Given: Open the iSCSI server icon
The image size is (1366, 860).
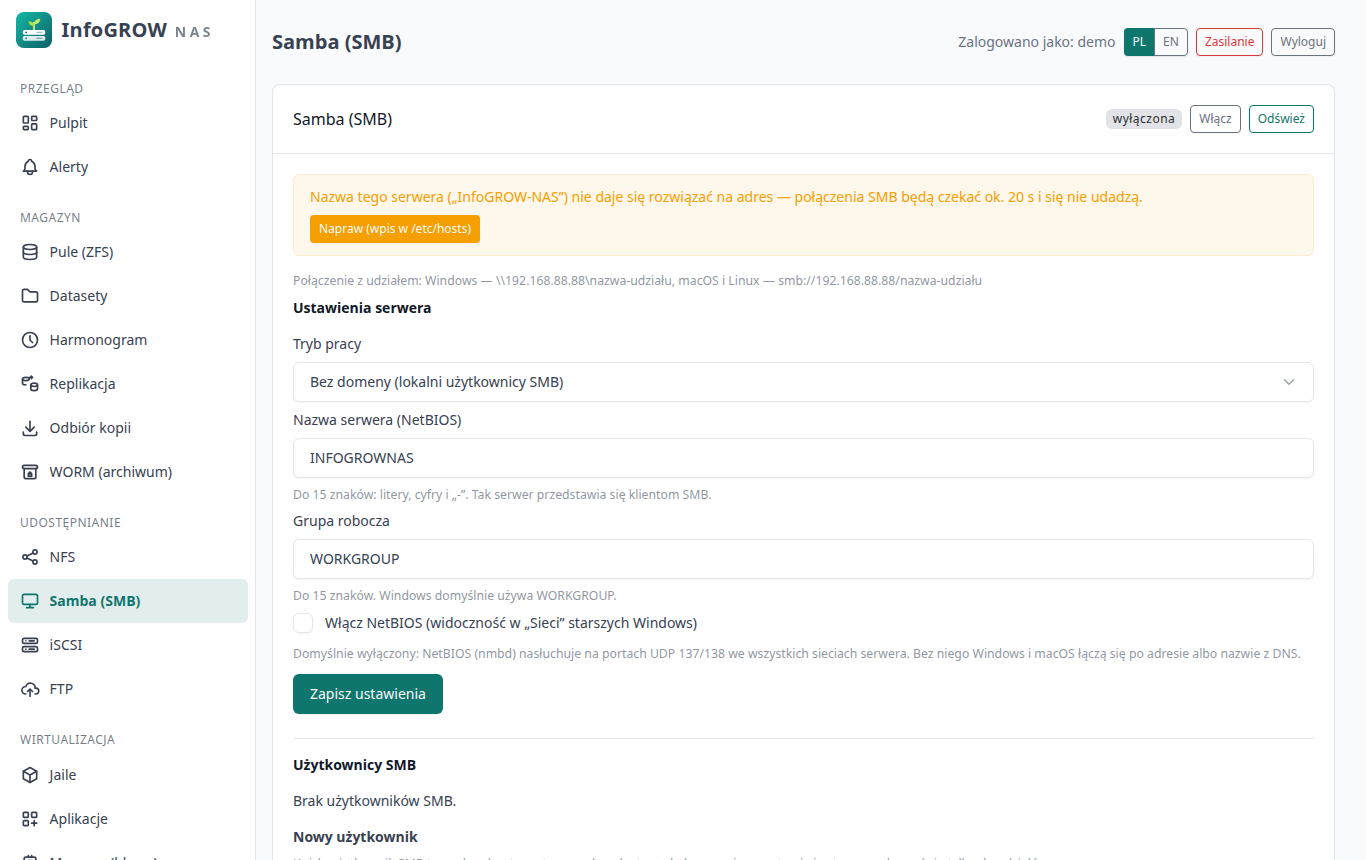Looking at the screenshot, I should (x=30, y=645).
